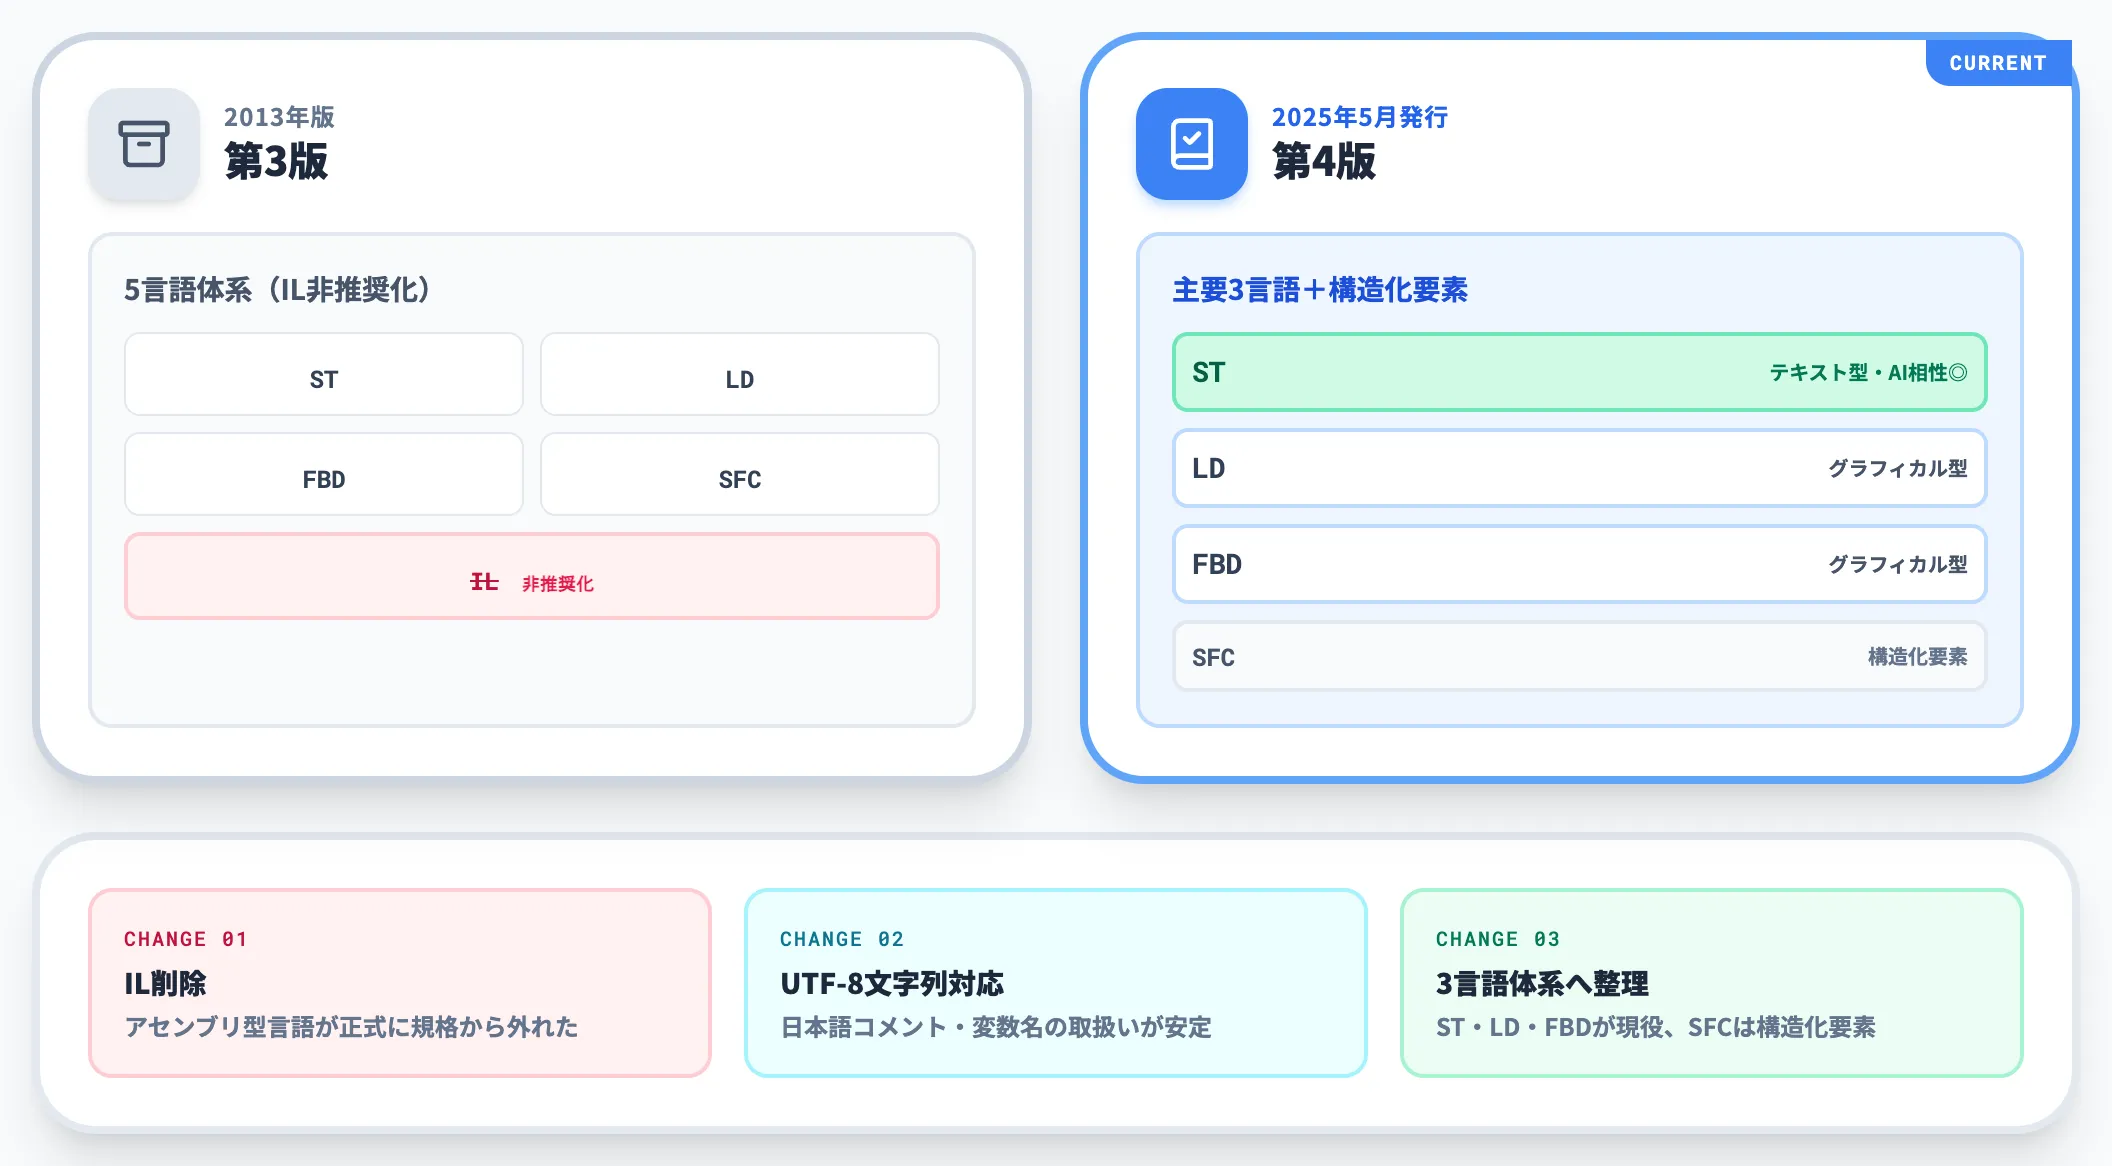Open the CHANGE 01 IL削除 card
This screenshot has height=1166, width=2112.
click(x=400, y=983)
